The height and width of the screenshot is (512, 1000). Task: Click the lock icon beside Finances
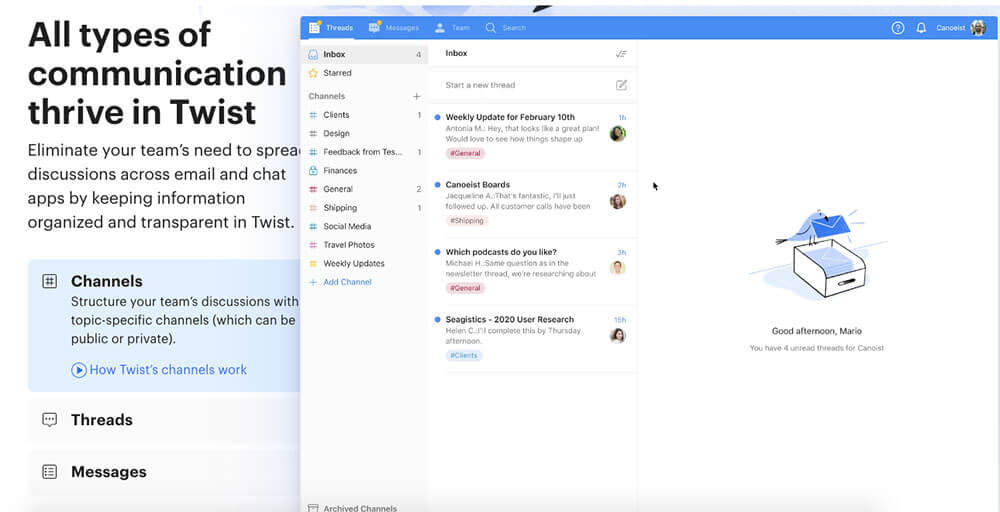coord(313,171)
